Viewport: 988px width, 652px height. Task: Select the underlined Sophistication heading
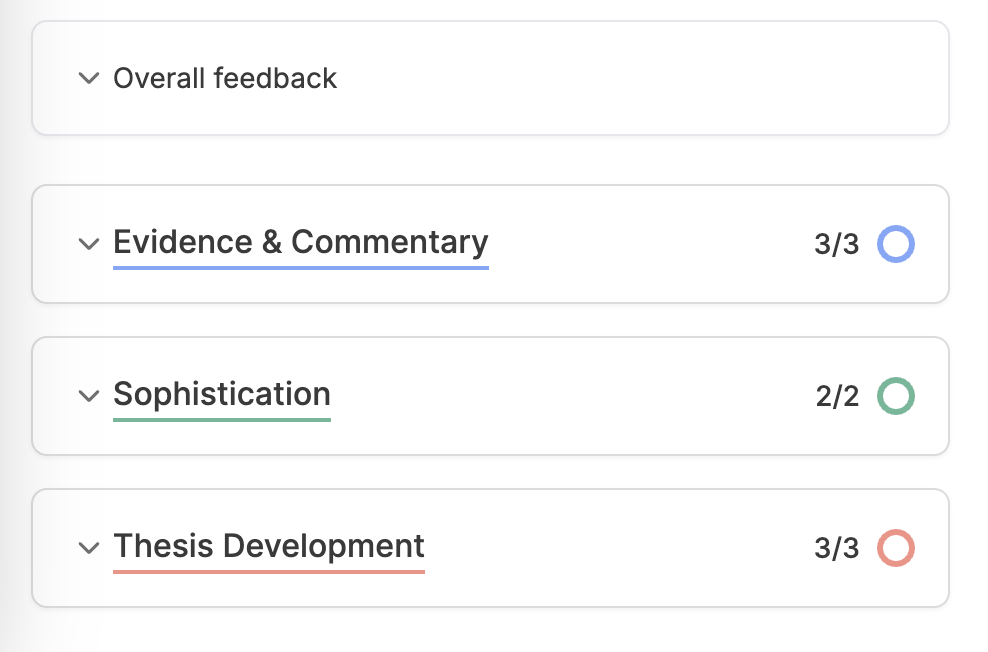click(x=221, y=394)
